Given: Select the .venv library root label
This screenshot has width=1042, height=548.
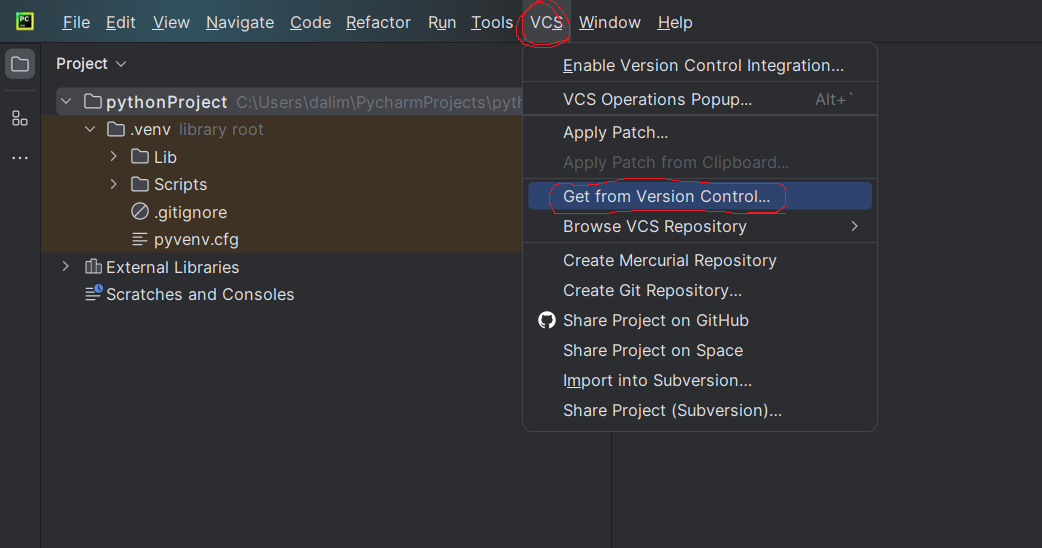Looking at the screenshot, I should point(197,130).
